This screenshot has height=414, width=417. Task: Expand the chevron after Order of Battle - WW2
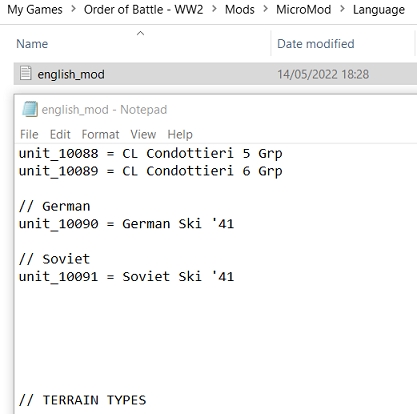tap(214, 9)
